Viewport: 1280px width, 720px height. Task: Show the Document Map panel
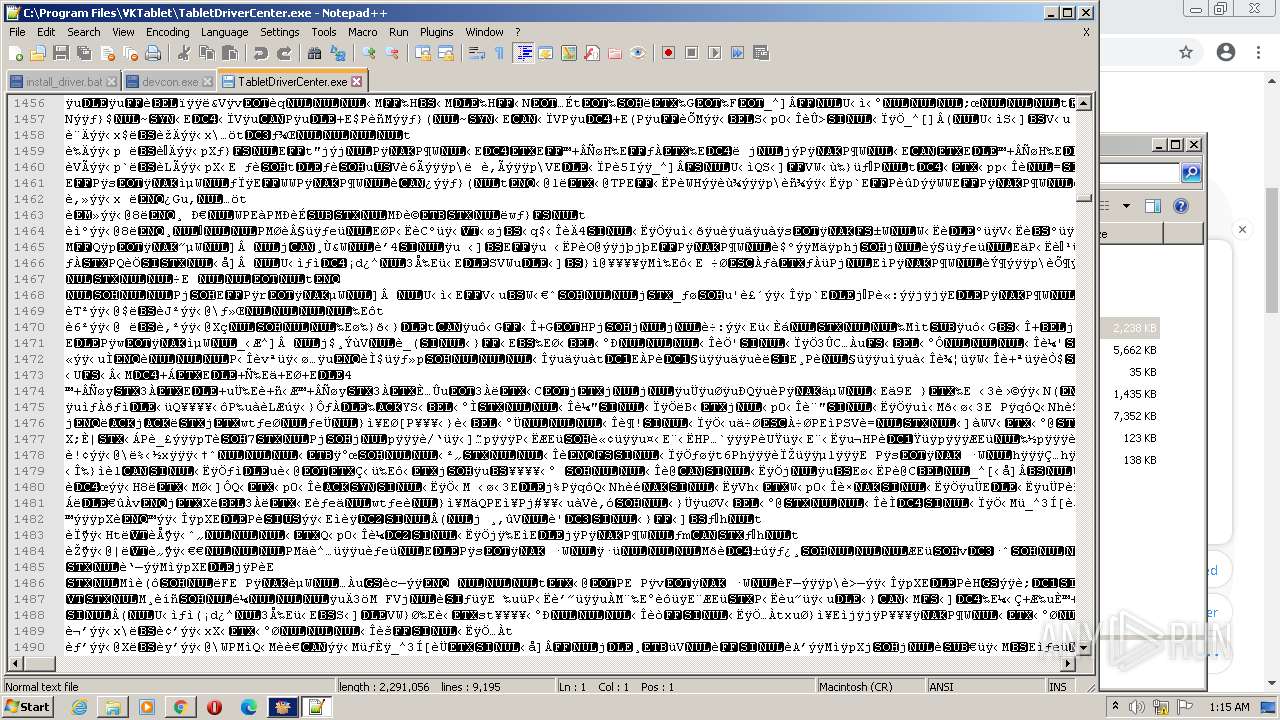tap(569, 53)
